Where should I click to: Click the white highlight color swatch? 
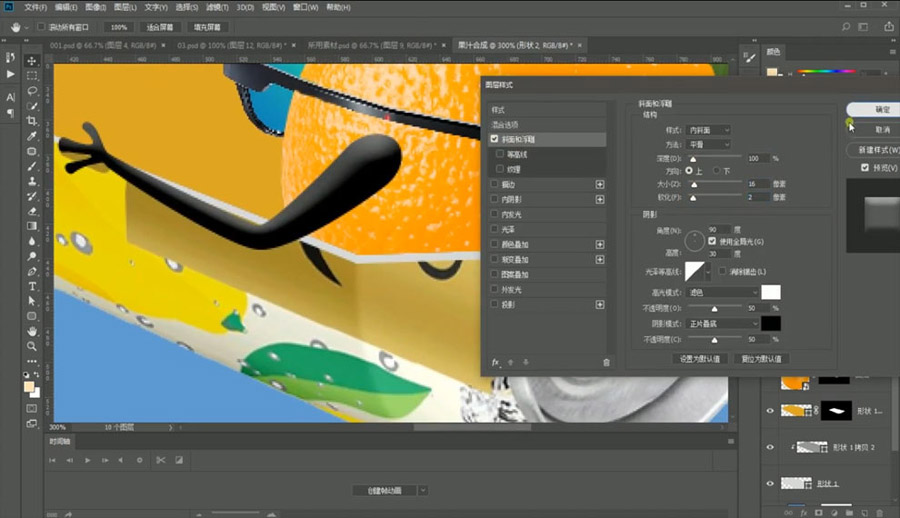[770, 292]
